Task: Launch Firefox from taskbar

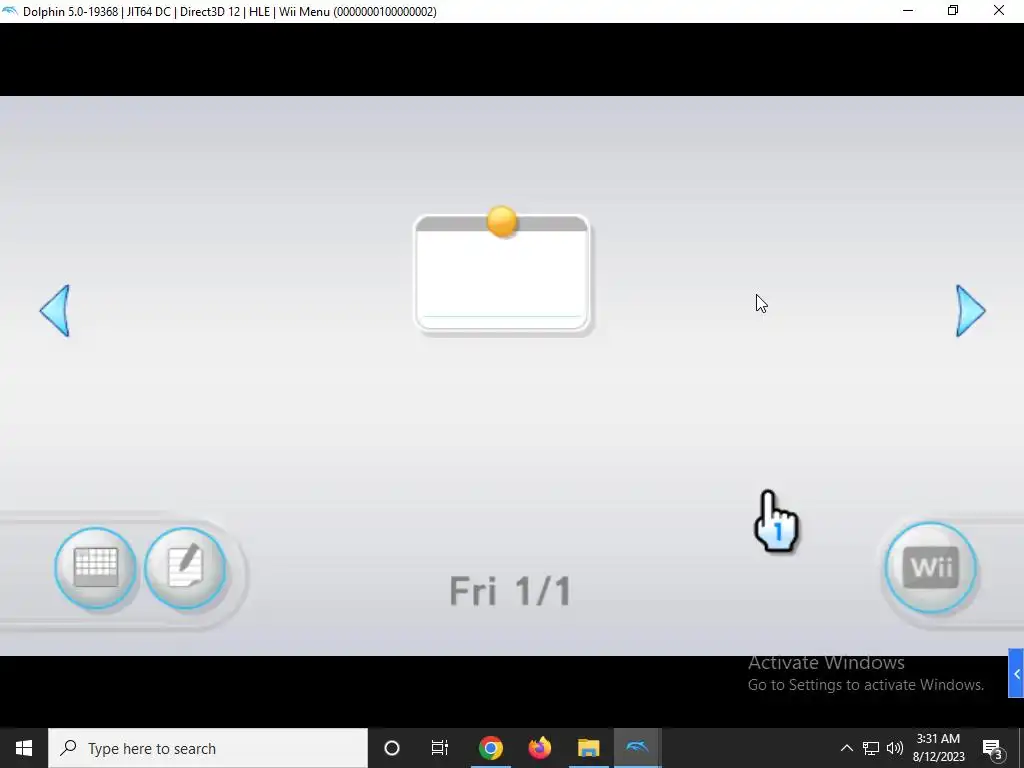Action: point(539,748)
